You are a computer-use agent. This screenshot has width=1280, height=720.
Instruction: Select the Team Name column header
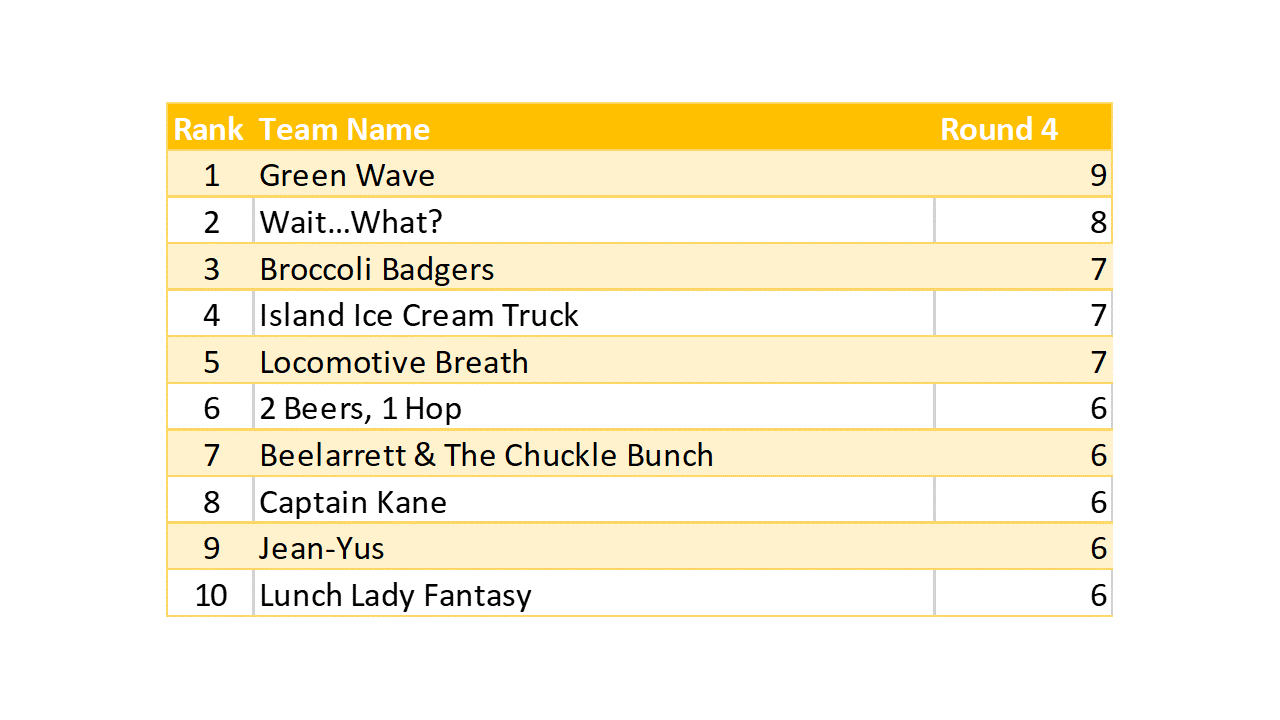click(344, 129)
